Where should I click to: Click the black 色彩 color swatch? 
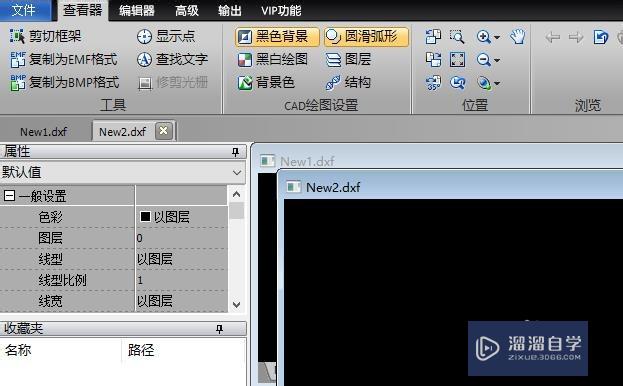pyautogui.click(x=145, y=216)
